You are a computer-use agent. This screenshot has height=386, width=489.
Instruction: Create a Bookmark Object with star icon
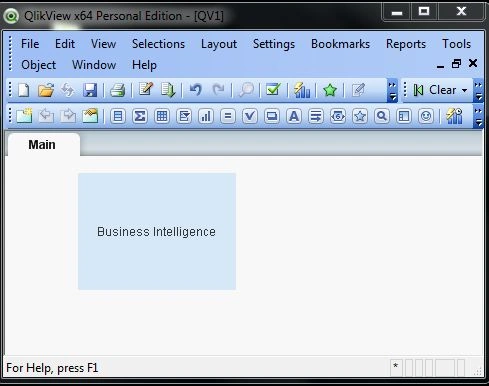point(360,116)
